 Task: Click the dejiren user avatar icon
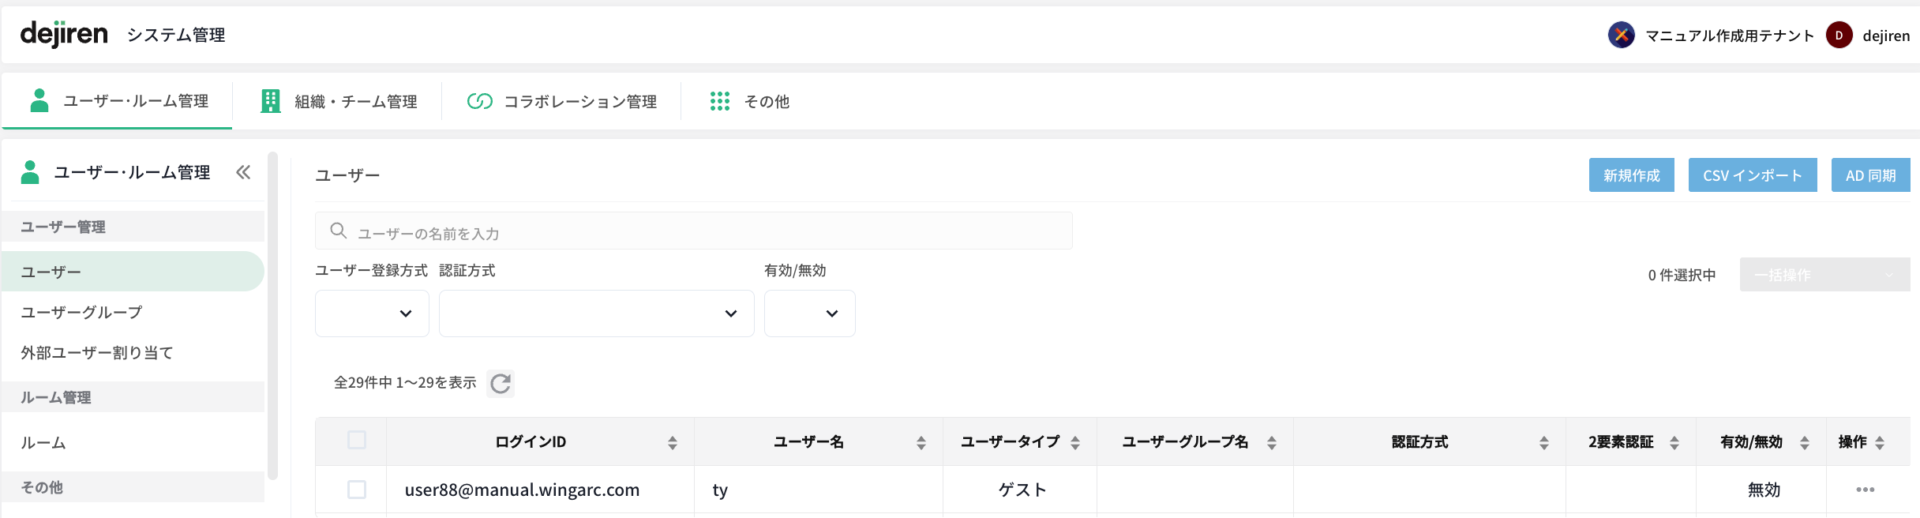pyautogui.click(x=1838, y=35)
